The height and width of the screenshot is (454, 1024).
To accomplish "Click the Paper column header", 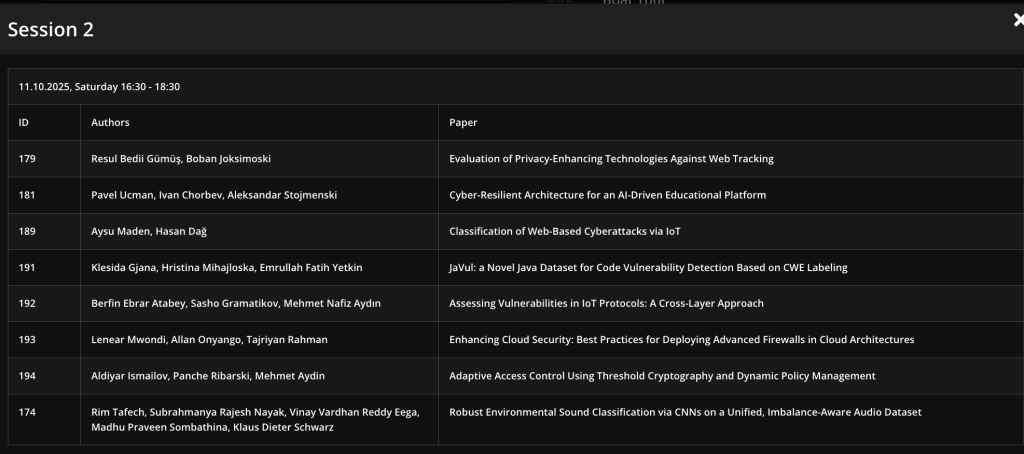I will [463, 123].
